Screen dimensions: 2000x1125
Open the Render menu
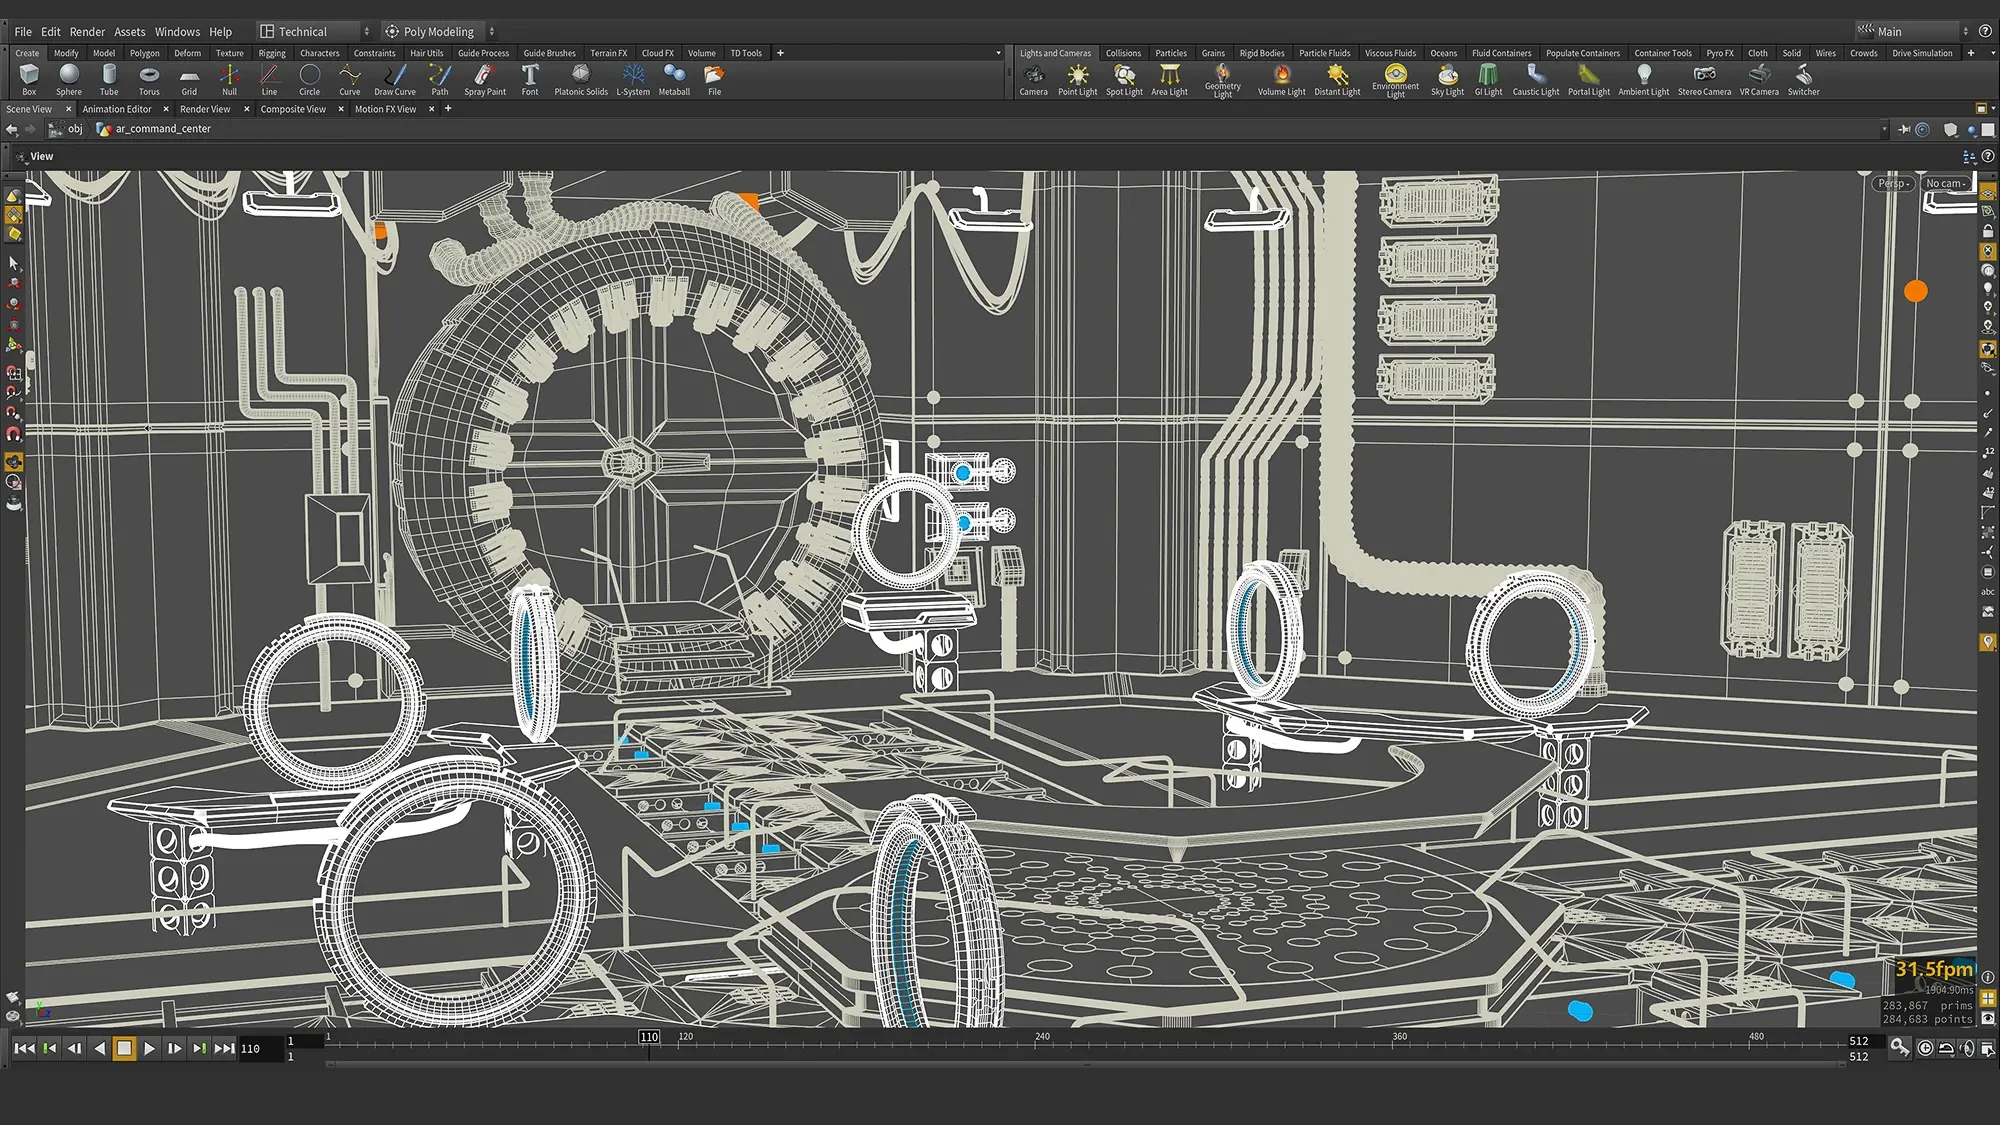(x=87, y=32)
